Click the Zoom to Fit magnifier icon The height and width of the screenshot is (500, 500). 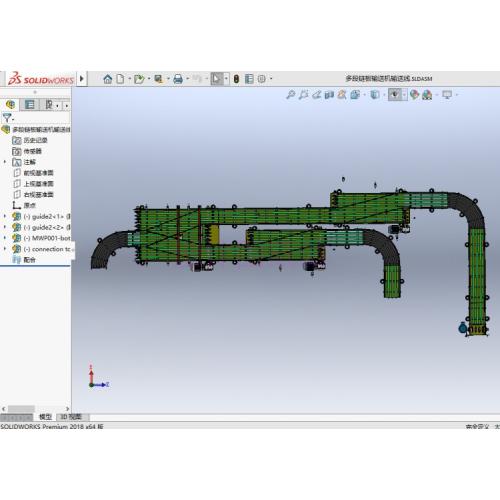click(x=290, y=95)
